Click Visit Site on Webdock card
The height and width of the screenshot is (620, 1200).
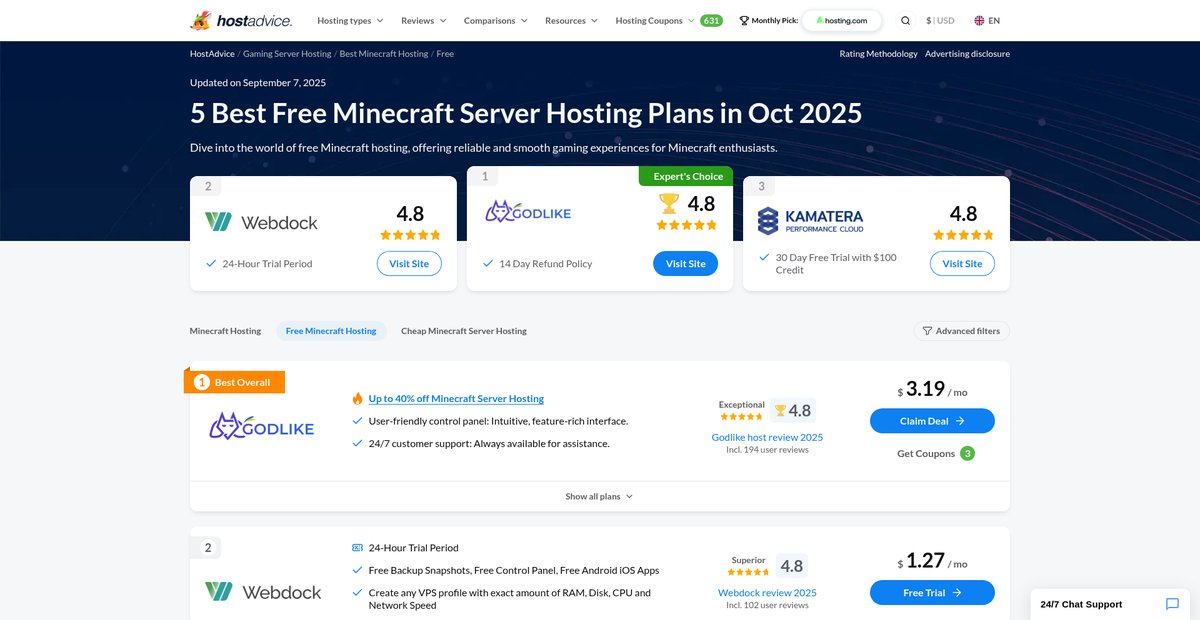point(409,264)
